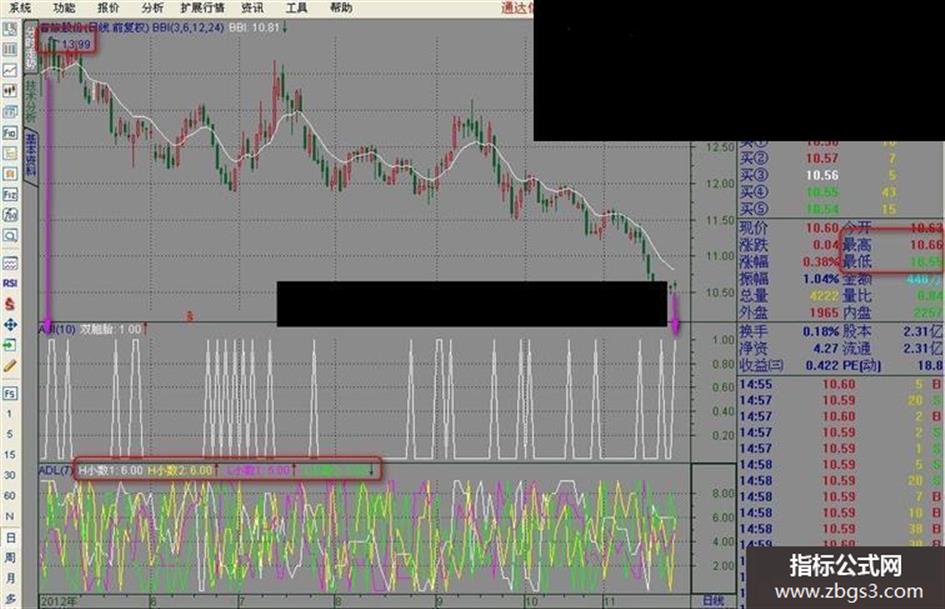Image resolution: width=945 pixels, height=609 pixels.
Task: Select weekly 周 period
Action: coord(10,558)
